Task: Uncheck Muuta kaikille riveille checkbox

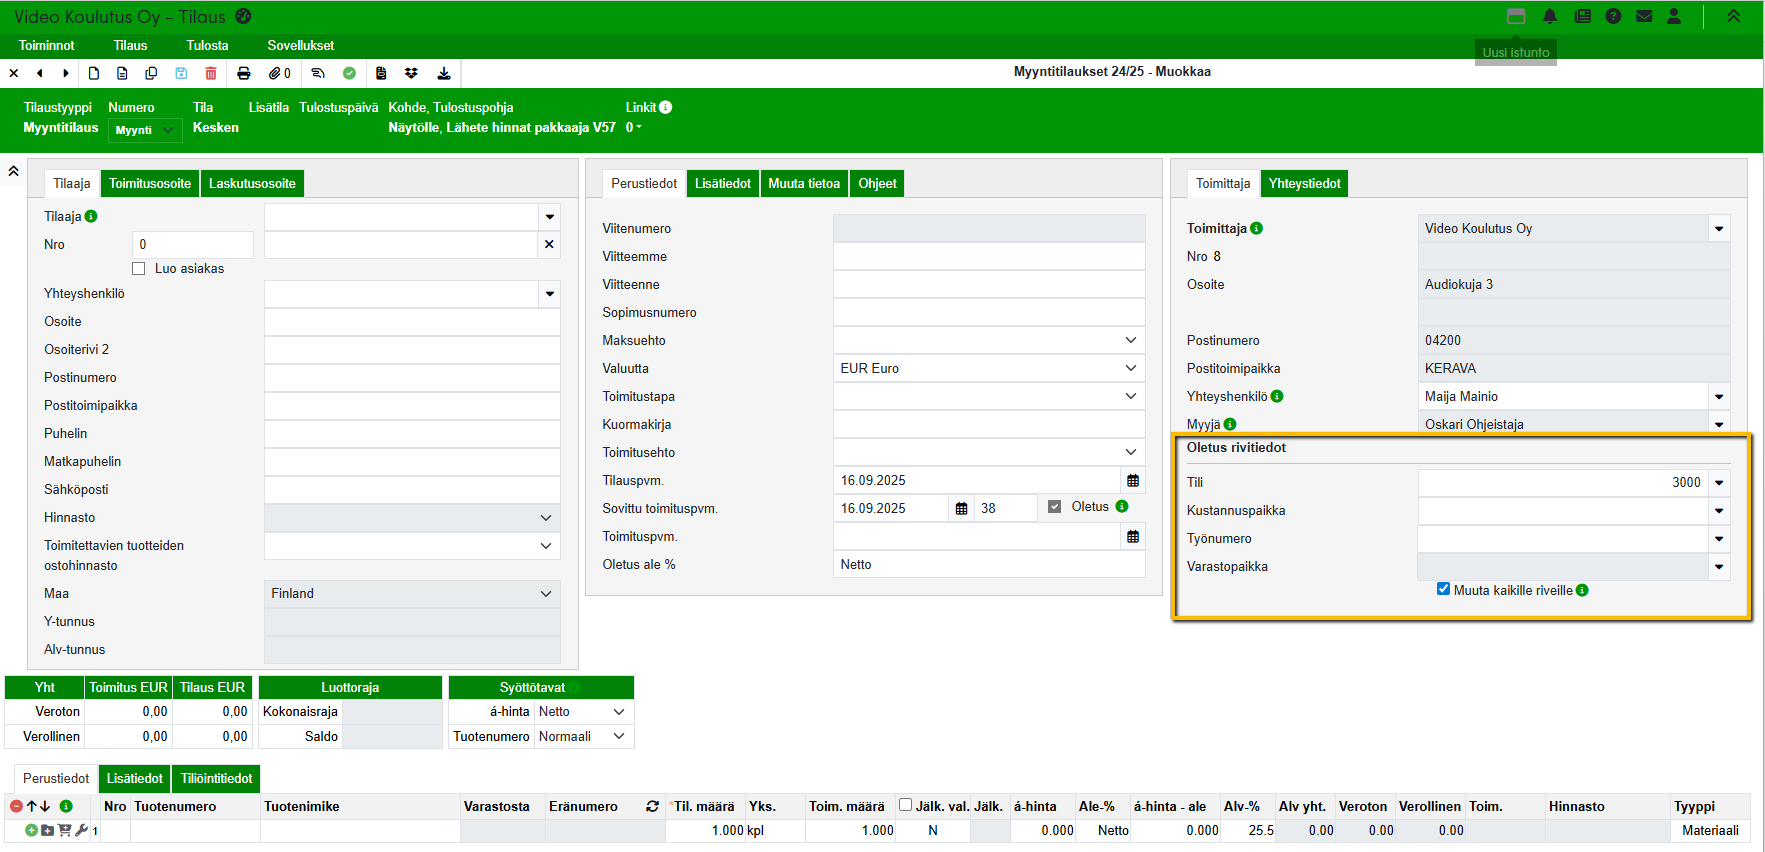Action: pos(1443,589)
